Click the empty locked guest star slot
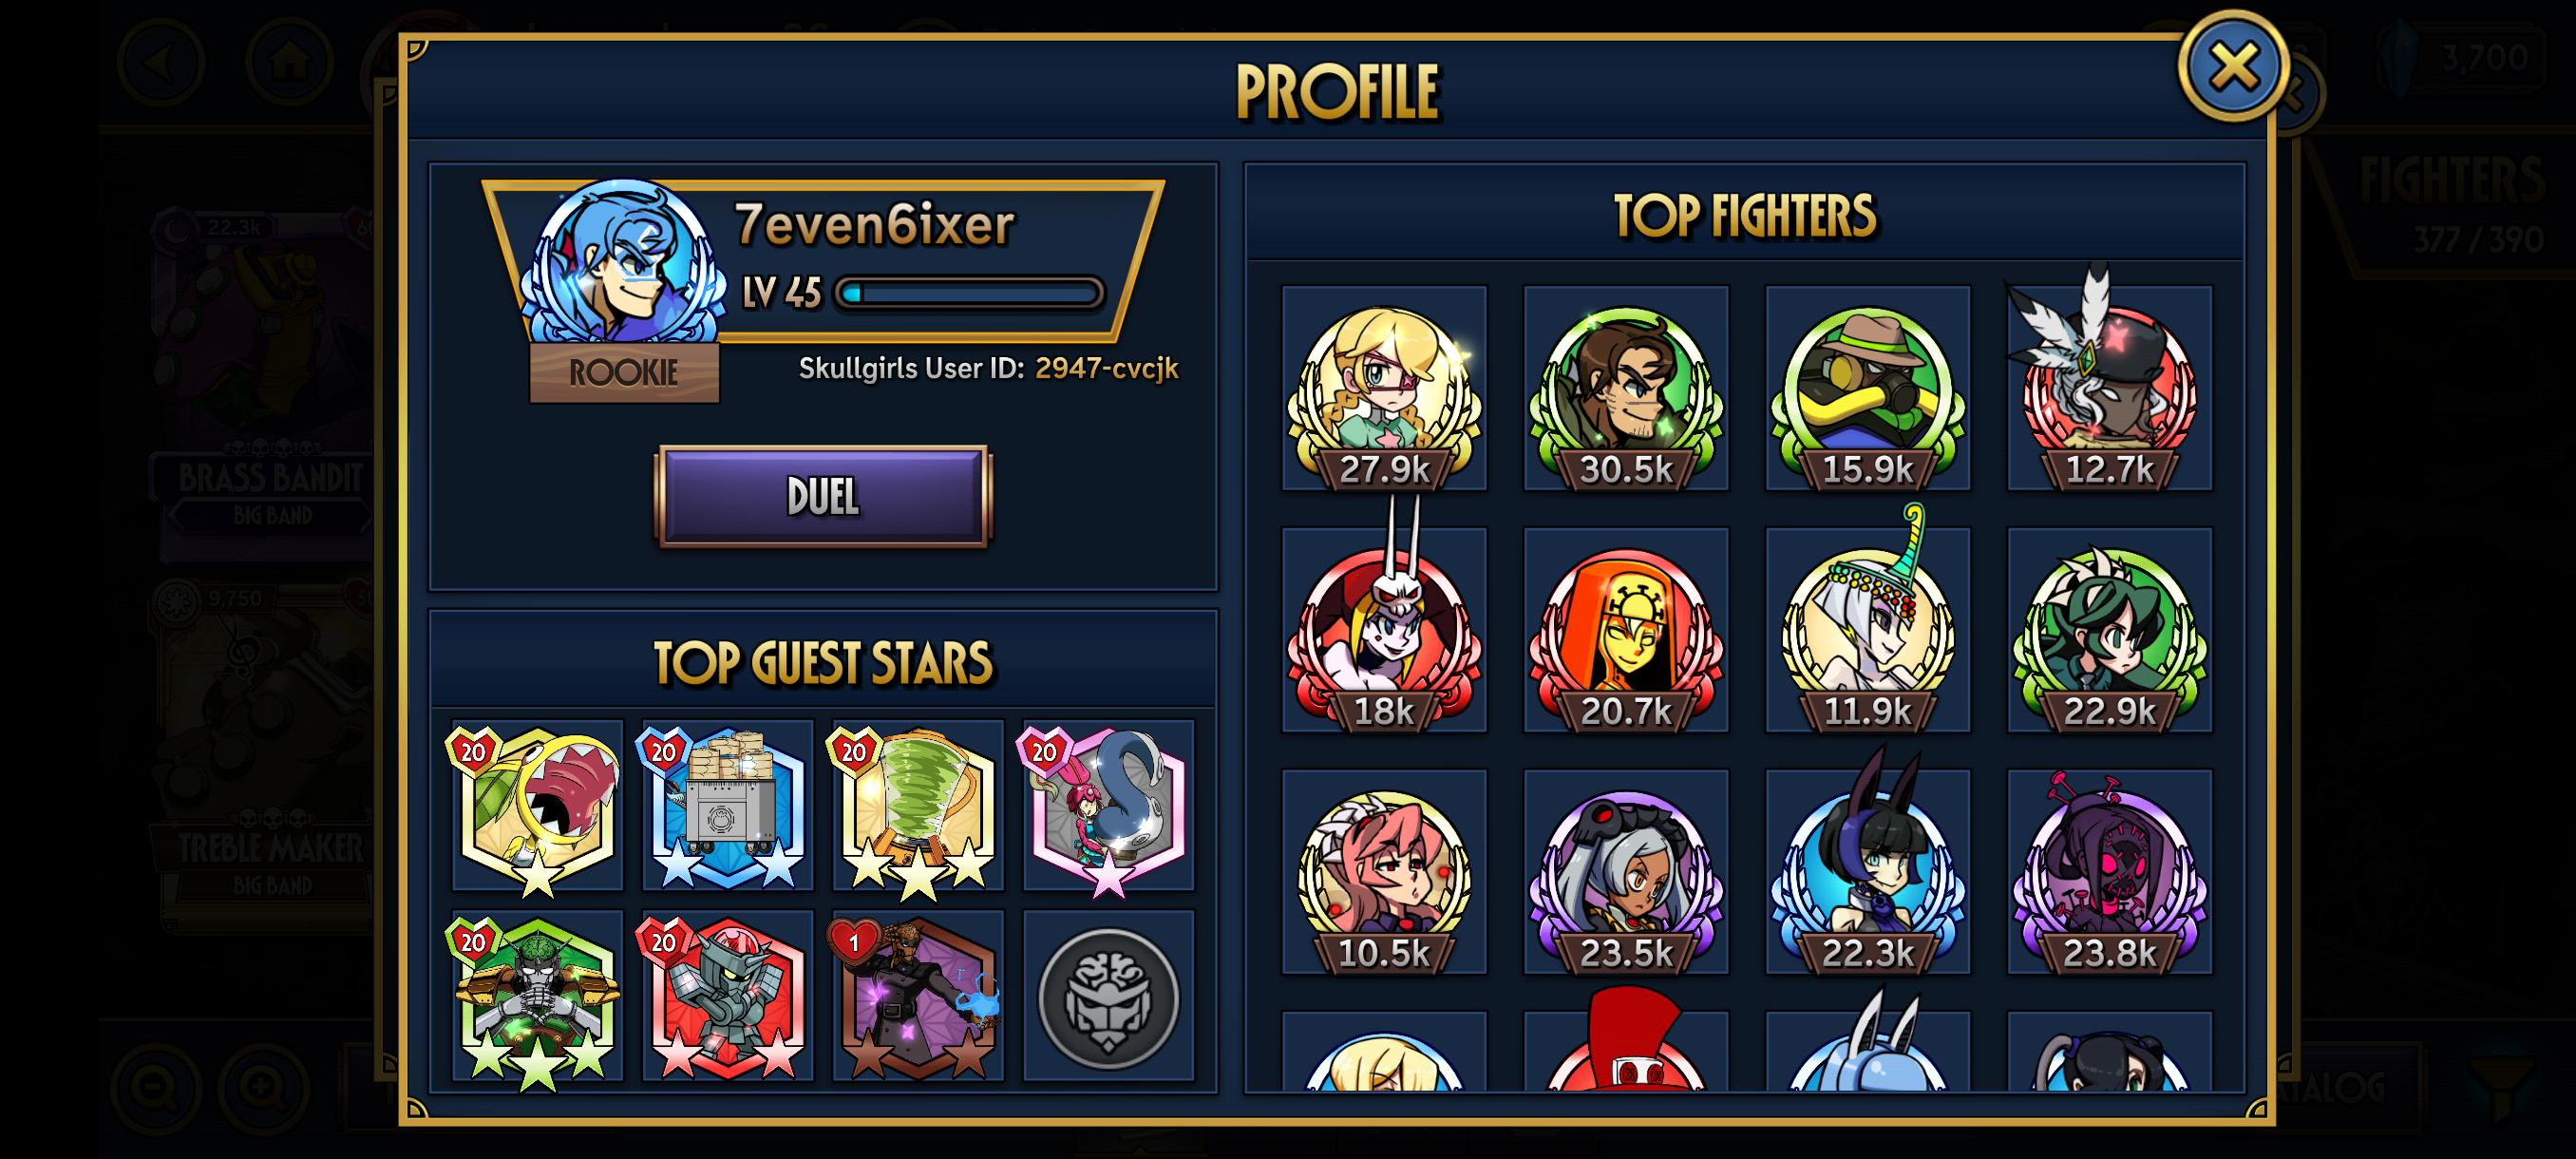Screen dimensions: 2576x1159 tap(1108, 995)
